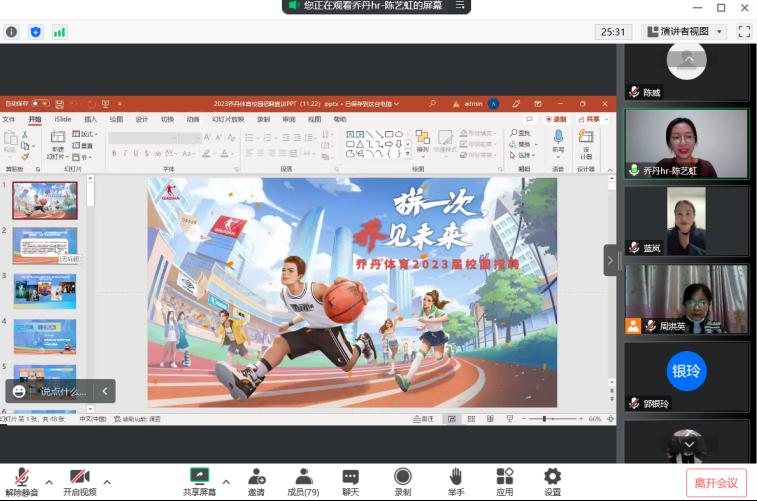Open apps (应用) panel
757x501 pixels.
[504, 481]
